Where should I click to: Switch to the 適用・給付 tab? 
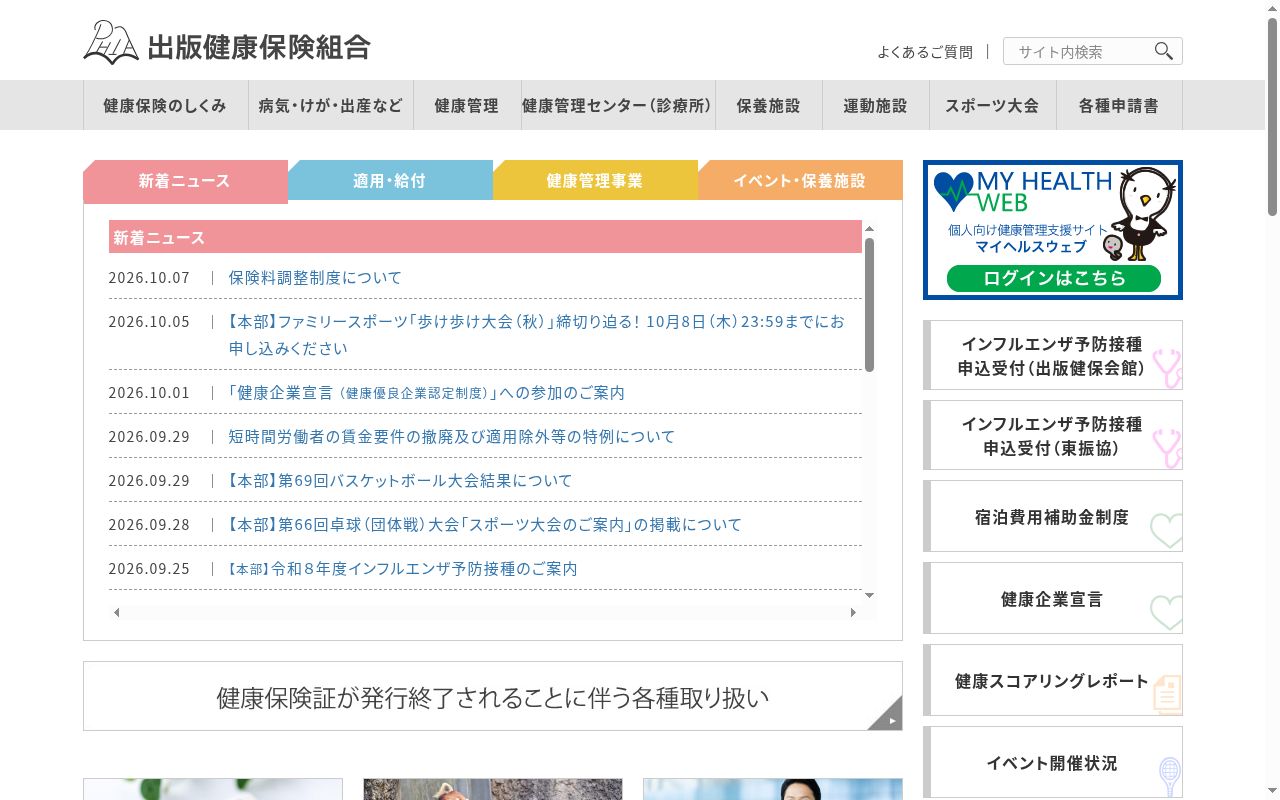click(390, 181)
